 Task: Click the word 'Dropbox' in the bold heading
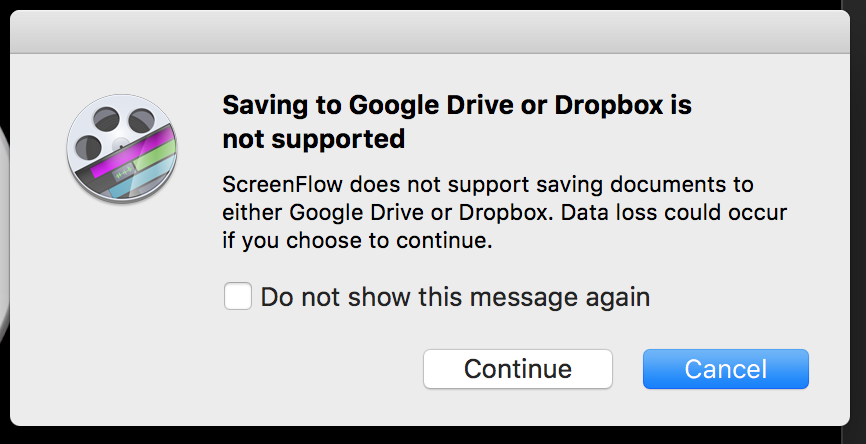pos(609,105)
